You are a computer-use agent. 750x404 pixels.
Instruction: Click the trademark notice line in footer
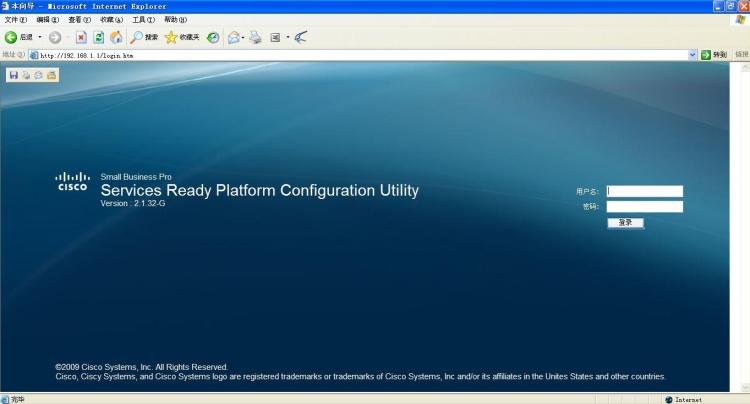click(x=360, y=377)
